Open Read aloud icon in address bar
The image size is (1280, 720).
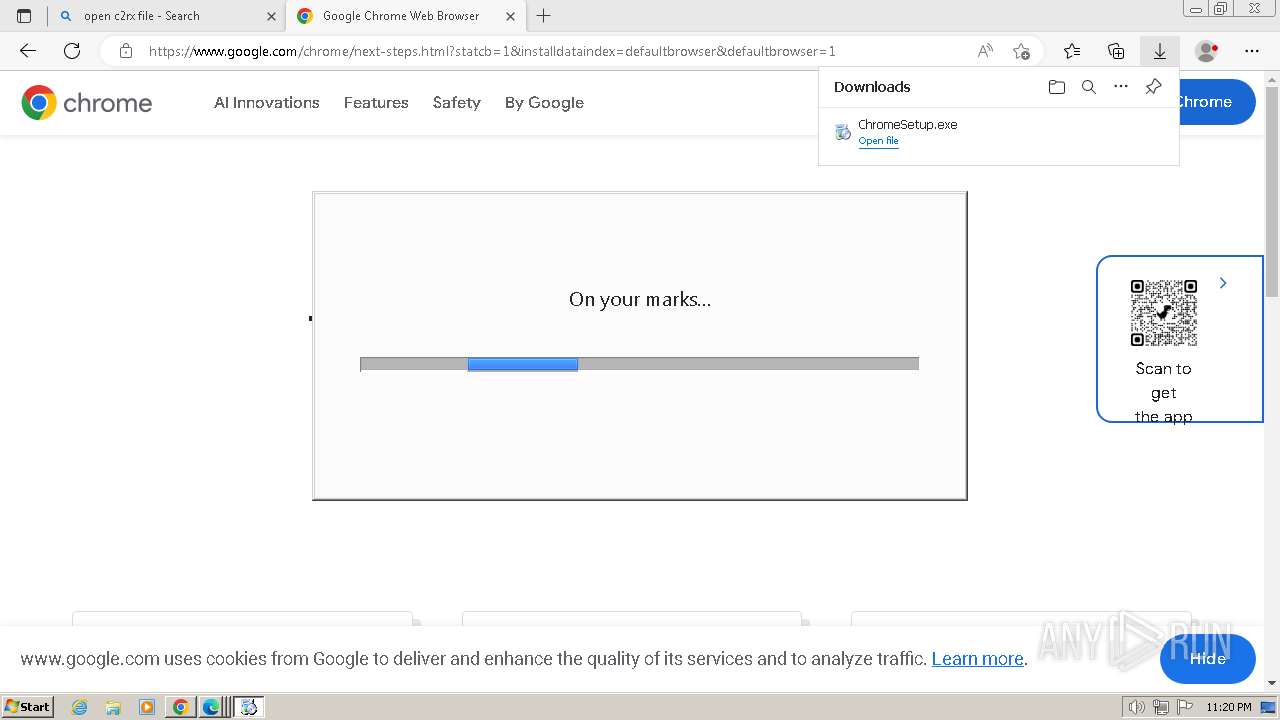pyautogui.click(x=985, y=51)
